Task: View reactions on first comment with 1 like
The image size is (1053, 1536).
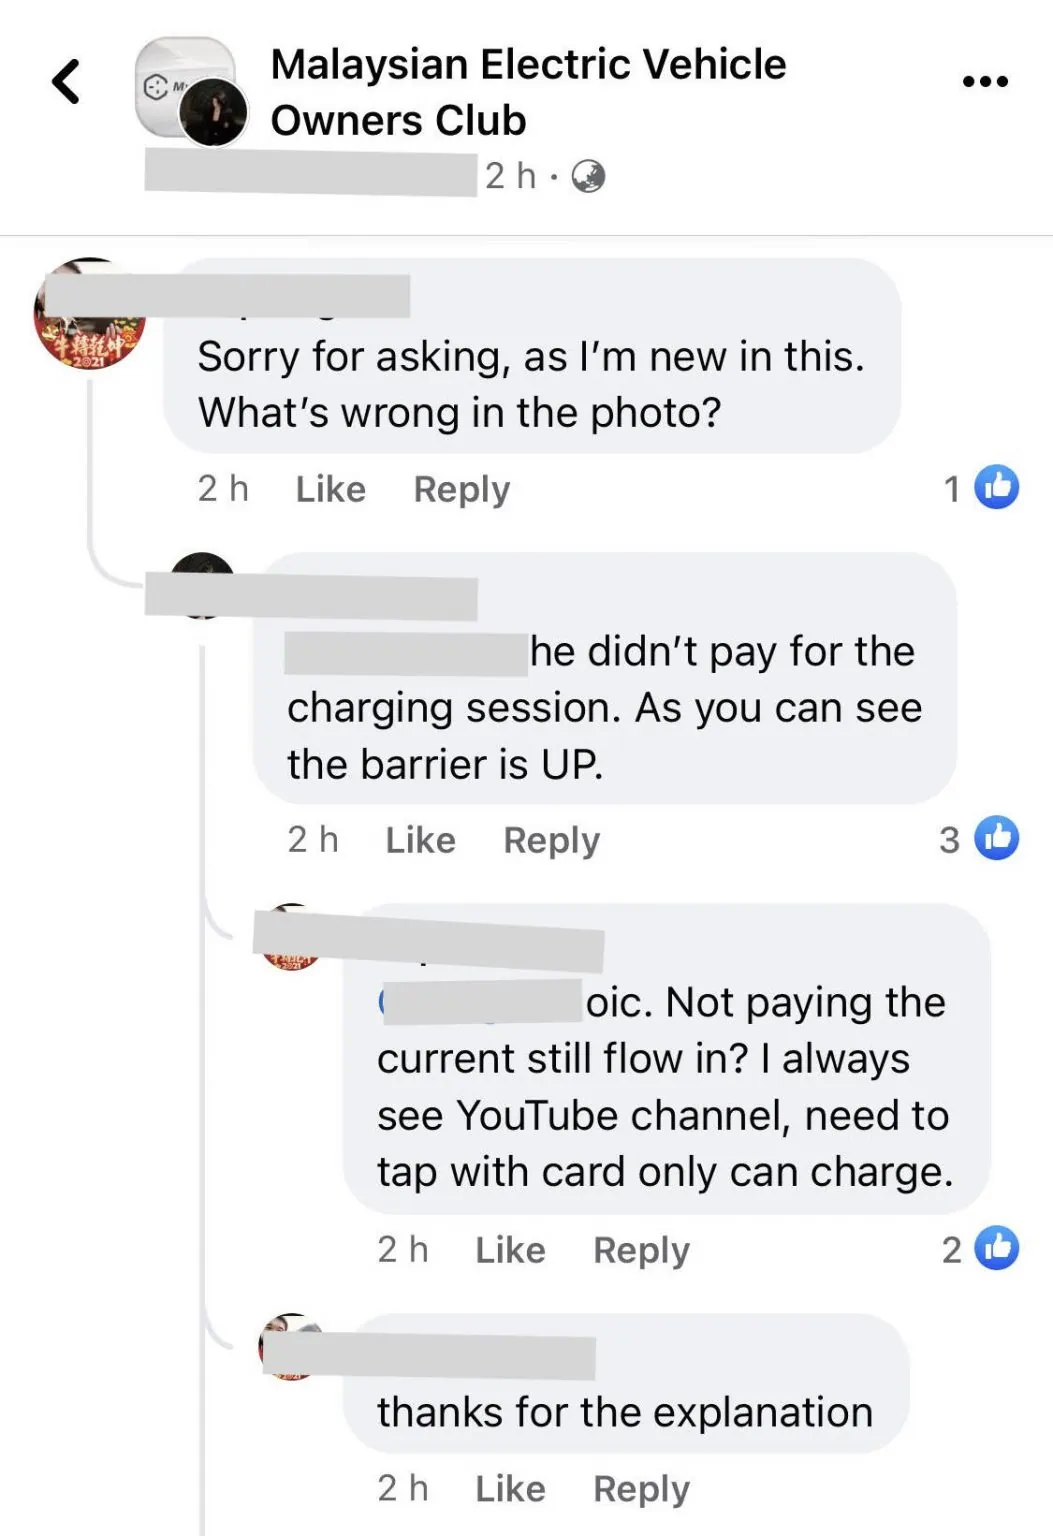Action: pos(981,488)
